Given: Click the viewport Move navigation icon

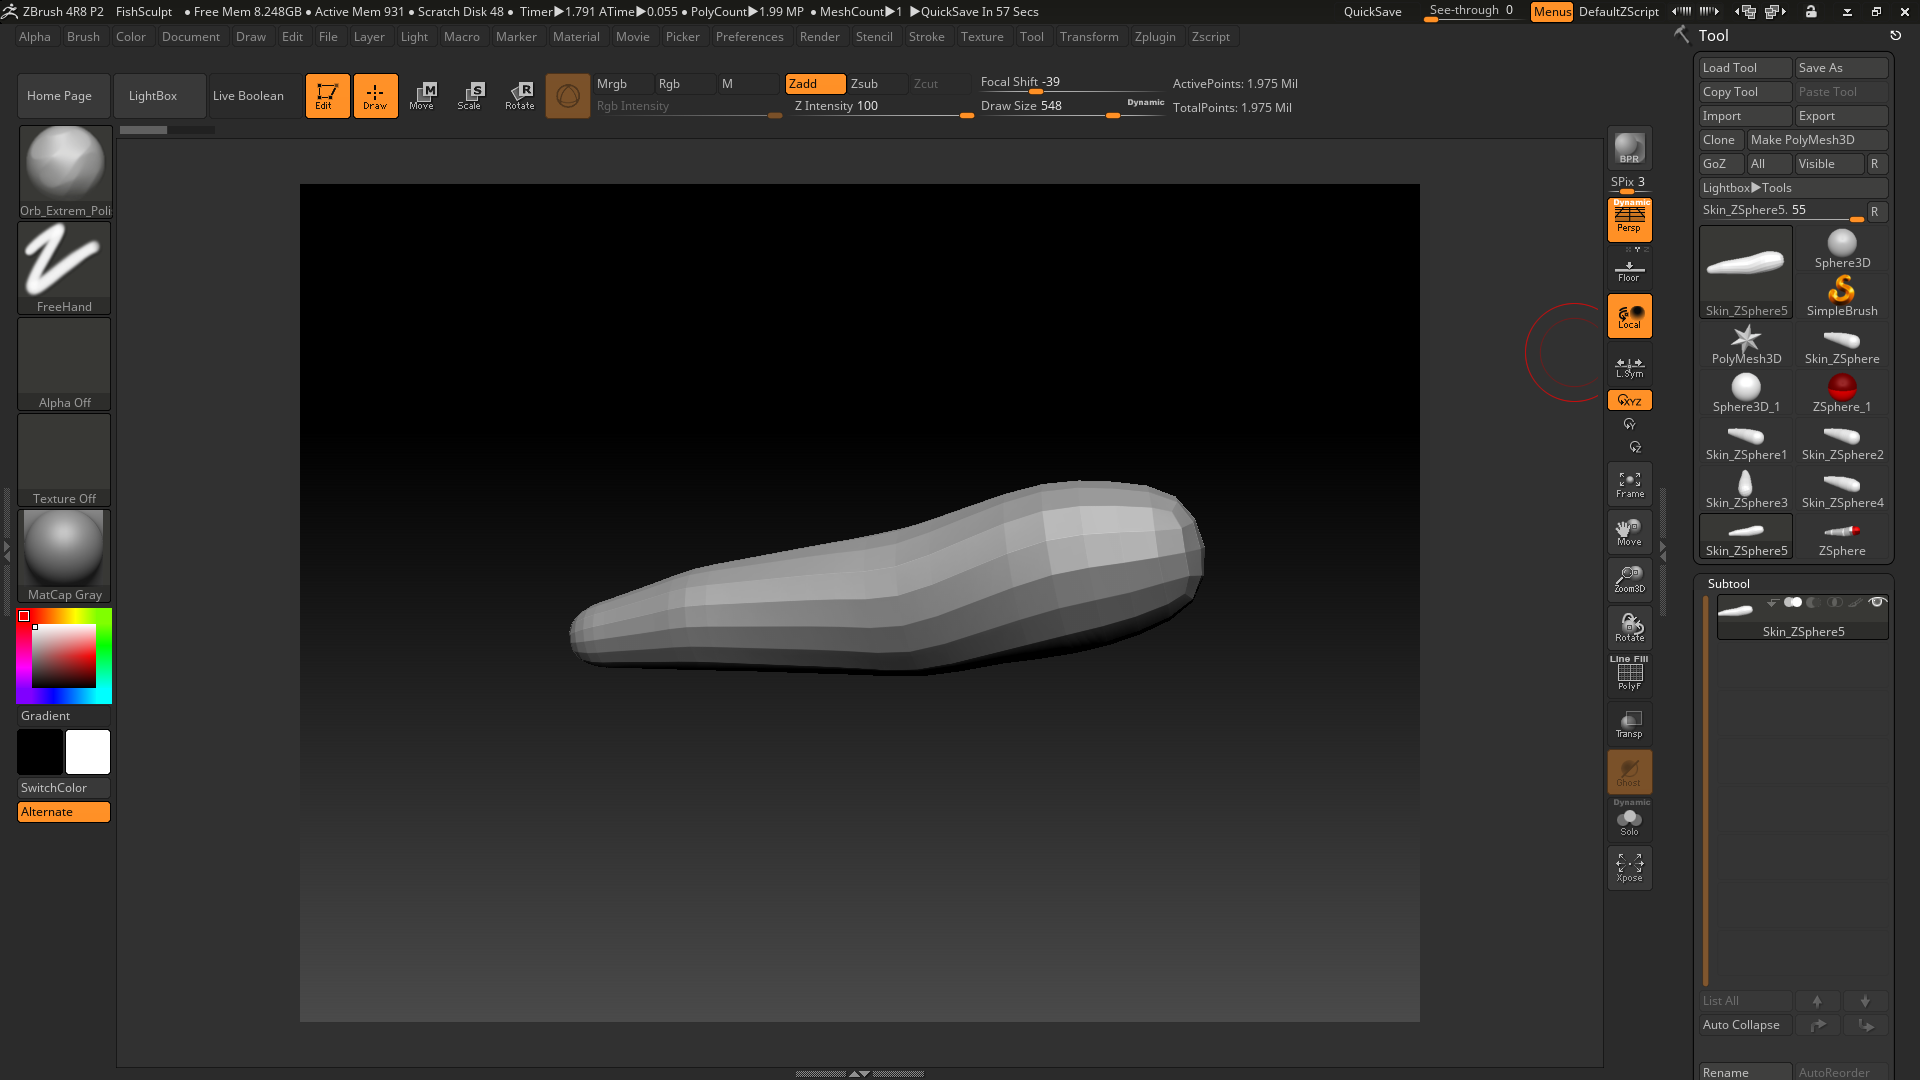Looking at the screenshot, I should pos(1629,532).
